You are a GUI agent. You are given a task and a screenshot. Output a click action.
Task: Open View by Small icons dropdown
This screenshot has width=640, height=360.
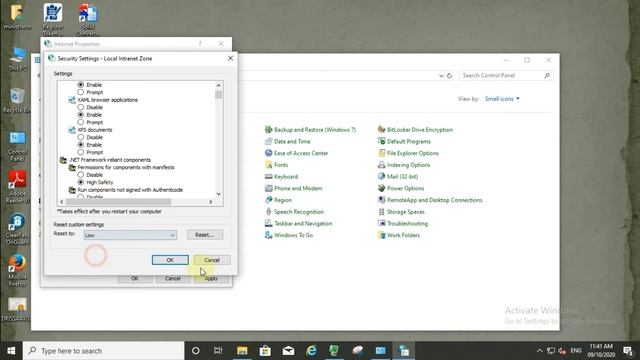[x=502, y=99]
